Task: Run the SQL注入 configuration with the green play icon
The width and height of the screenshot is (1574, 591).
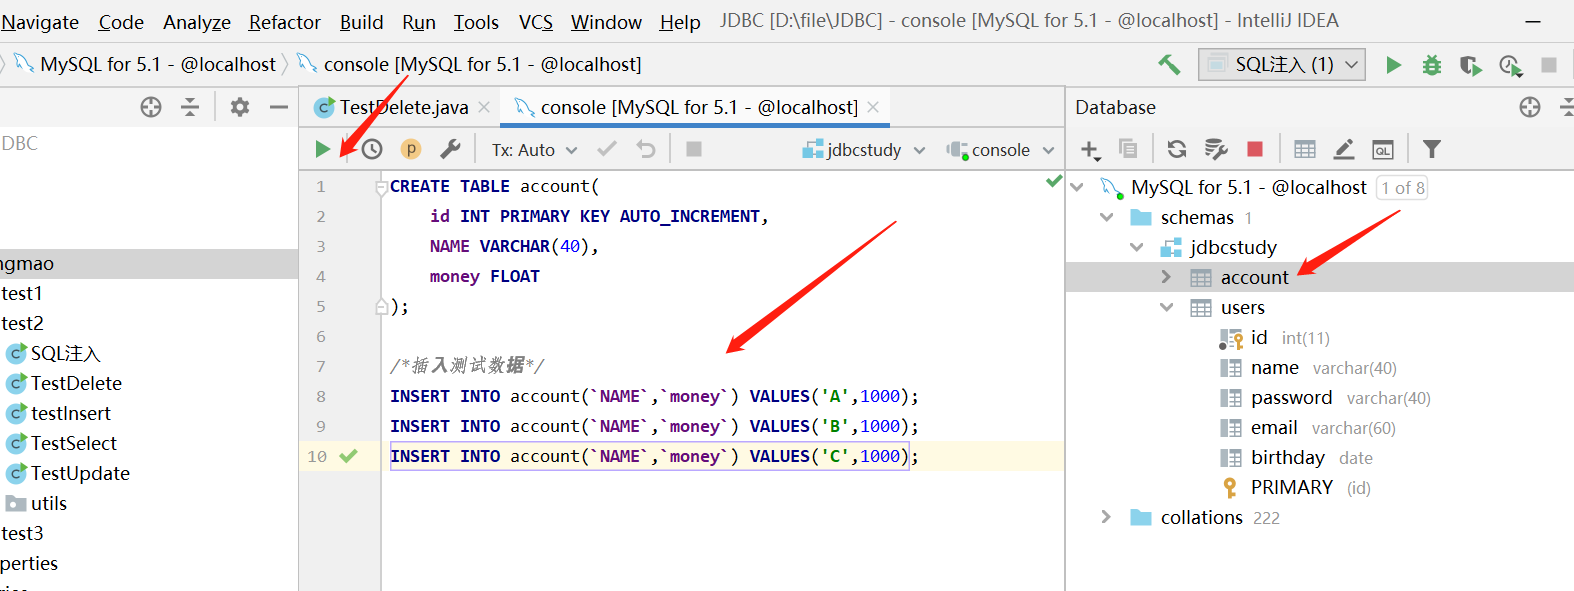Action: tap(1393, 65)
